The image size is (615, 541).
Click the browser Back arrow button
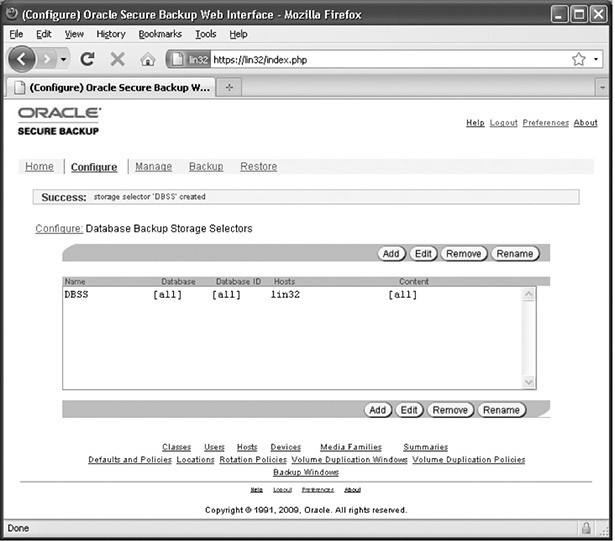pos(21,59)
